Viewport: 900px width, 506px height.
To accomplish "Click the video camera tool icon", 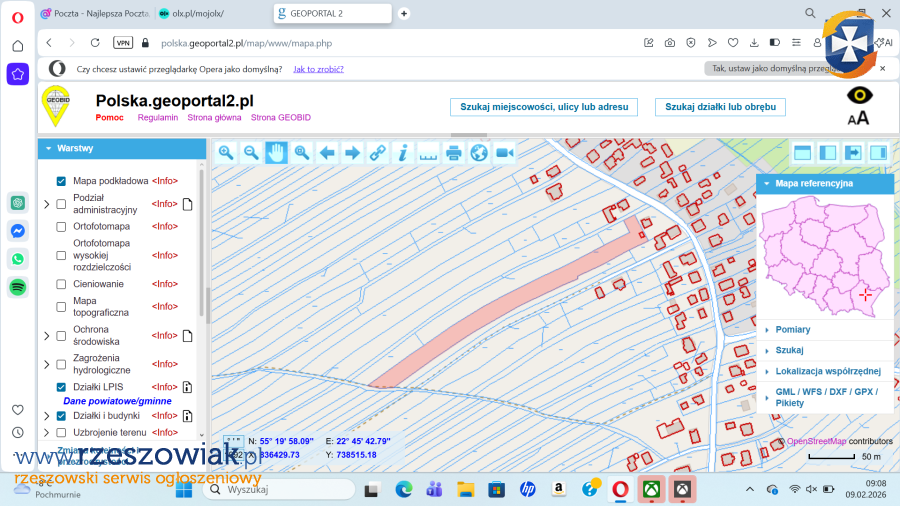I will tap(504, 153).
